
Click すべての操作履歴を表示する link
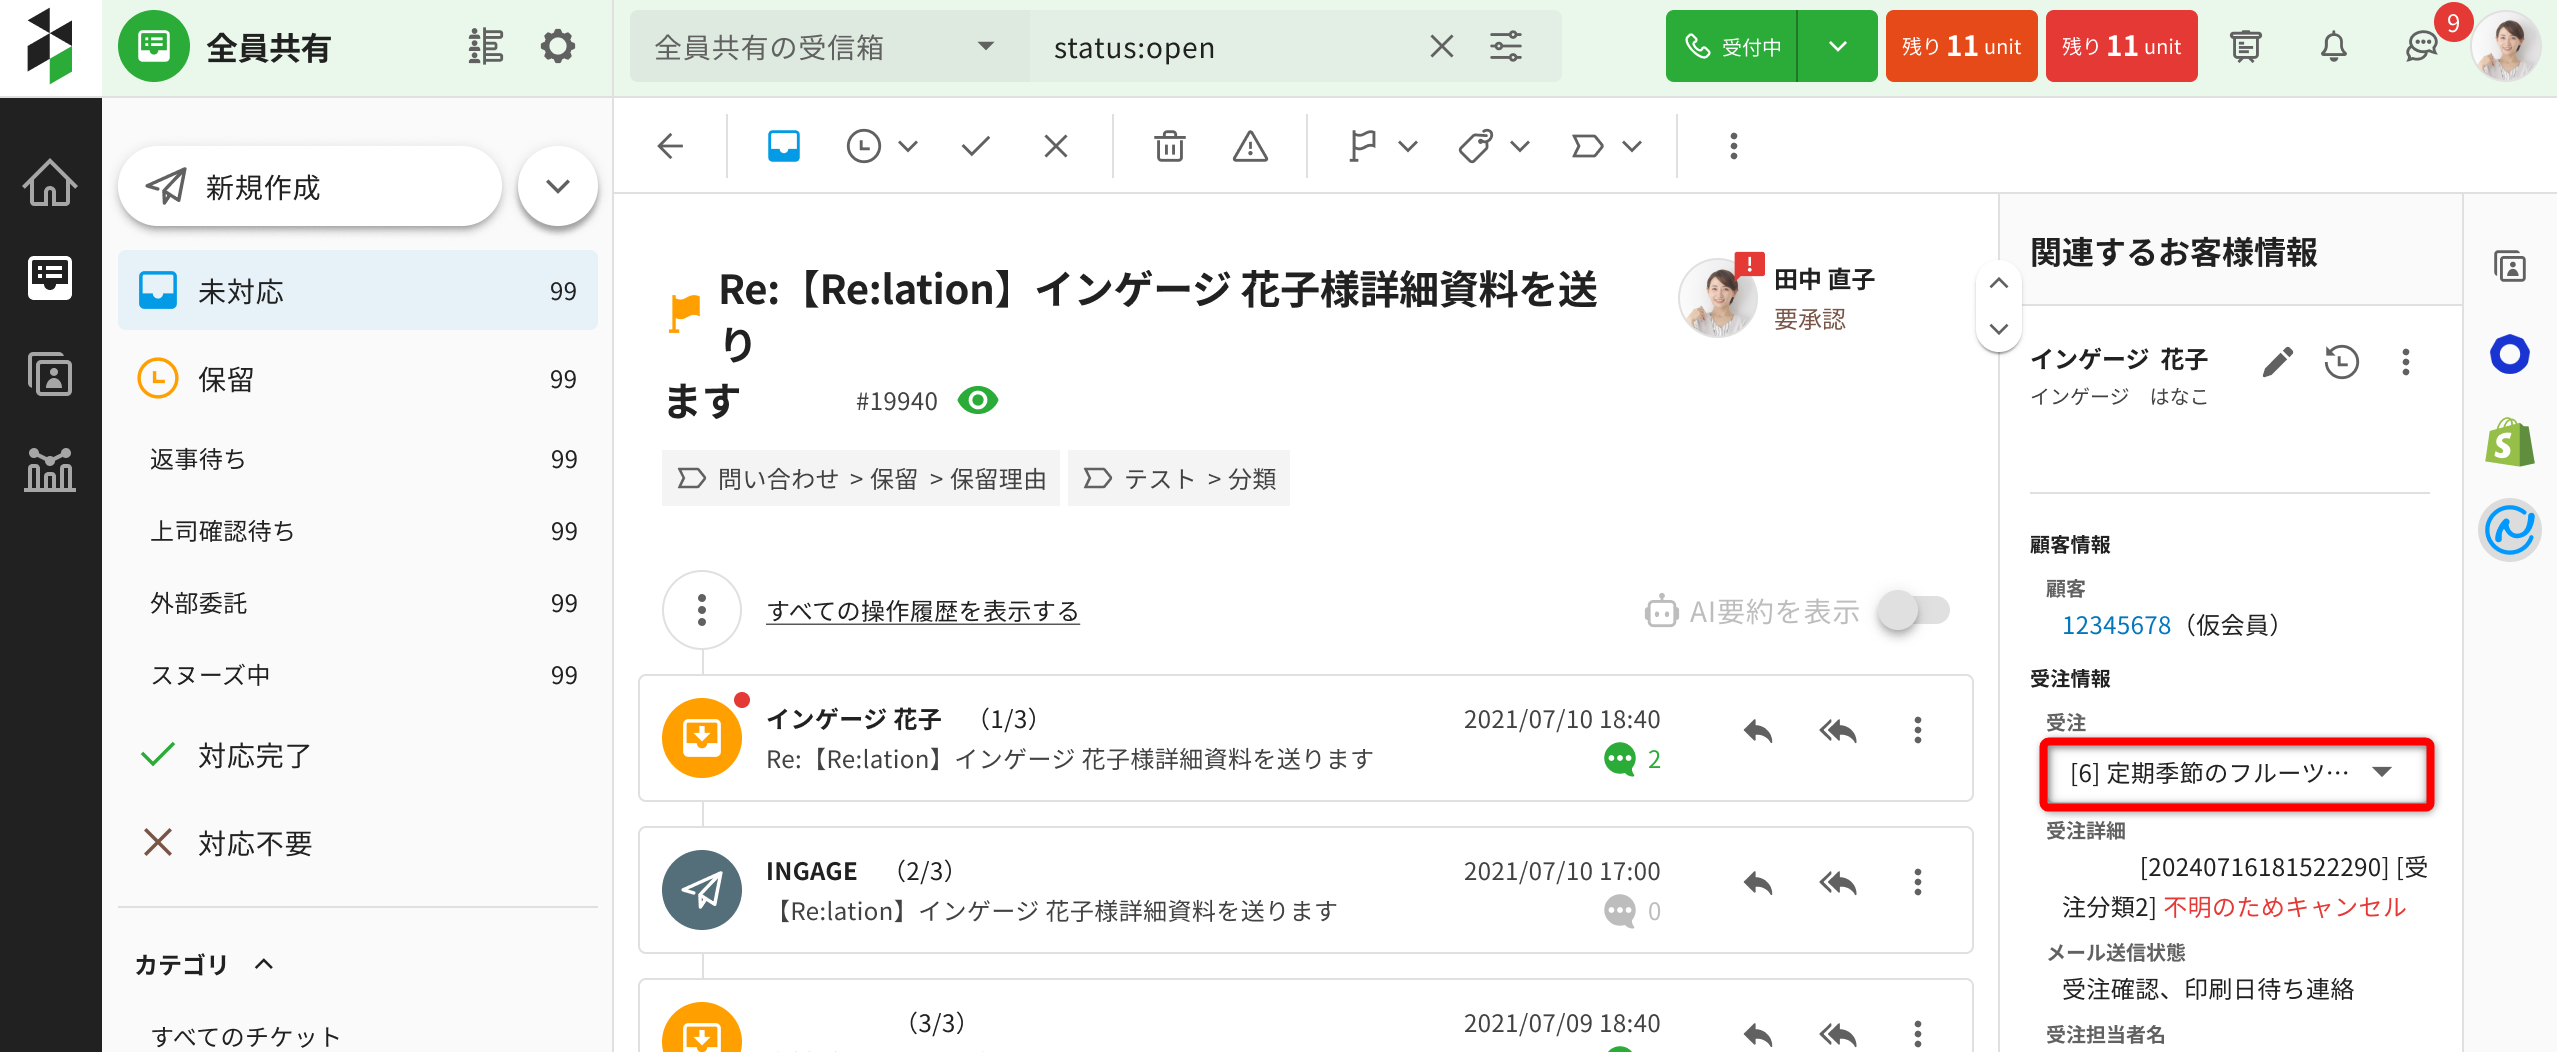[x=922, y=611]
